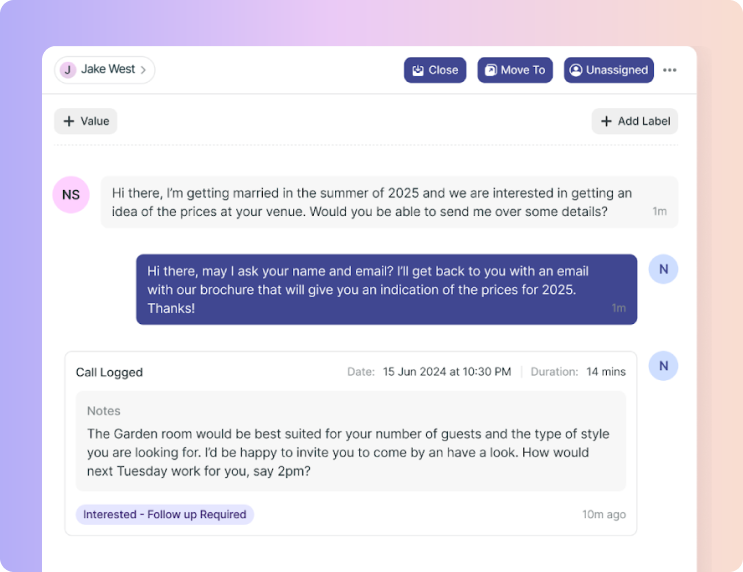Click the N avatar beside Call Logged

[663, 366]
